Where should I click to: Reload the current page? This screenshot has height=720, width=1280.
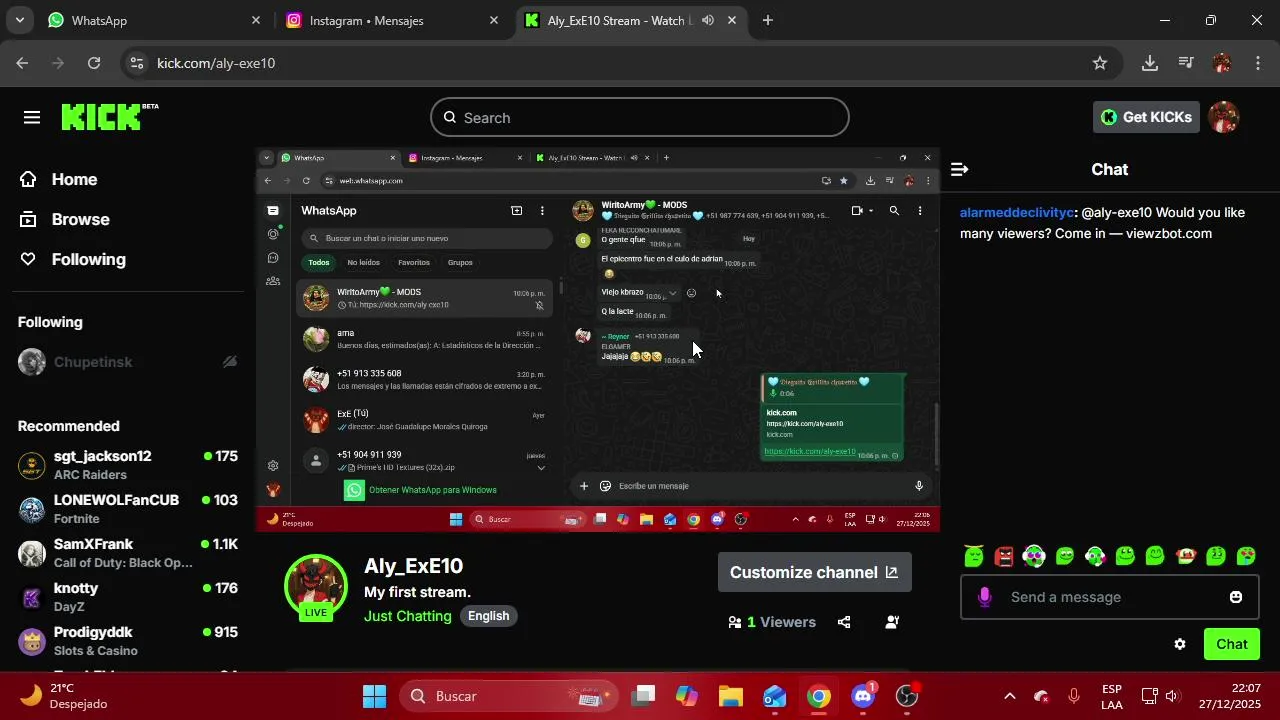(x=94, y=63)
